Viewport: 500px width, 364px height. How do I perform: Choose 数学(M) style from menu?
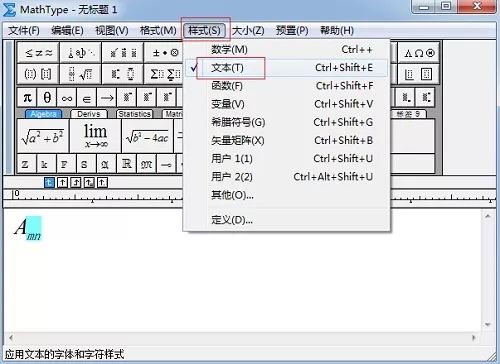click(287, 50)
